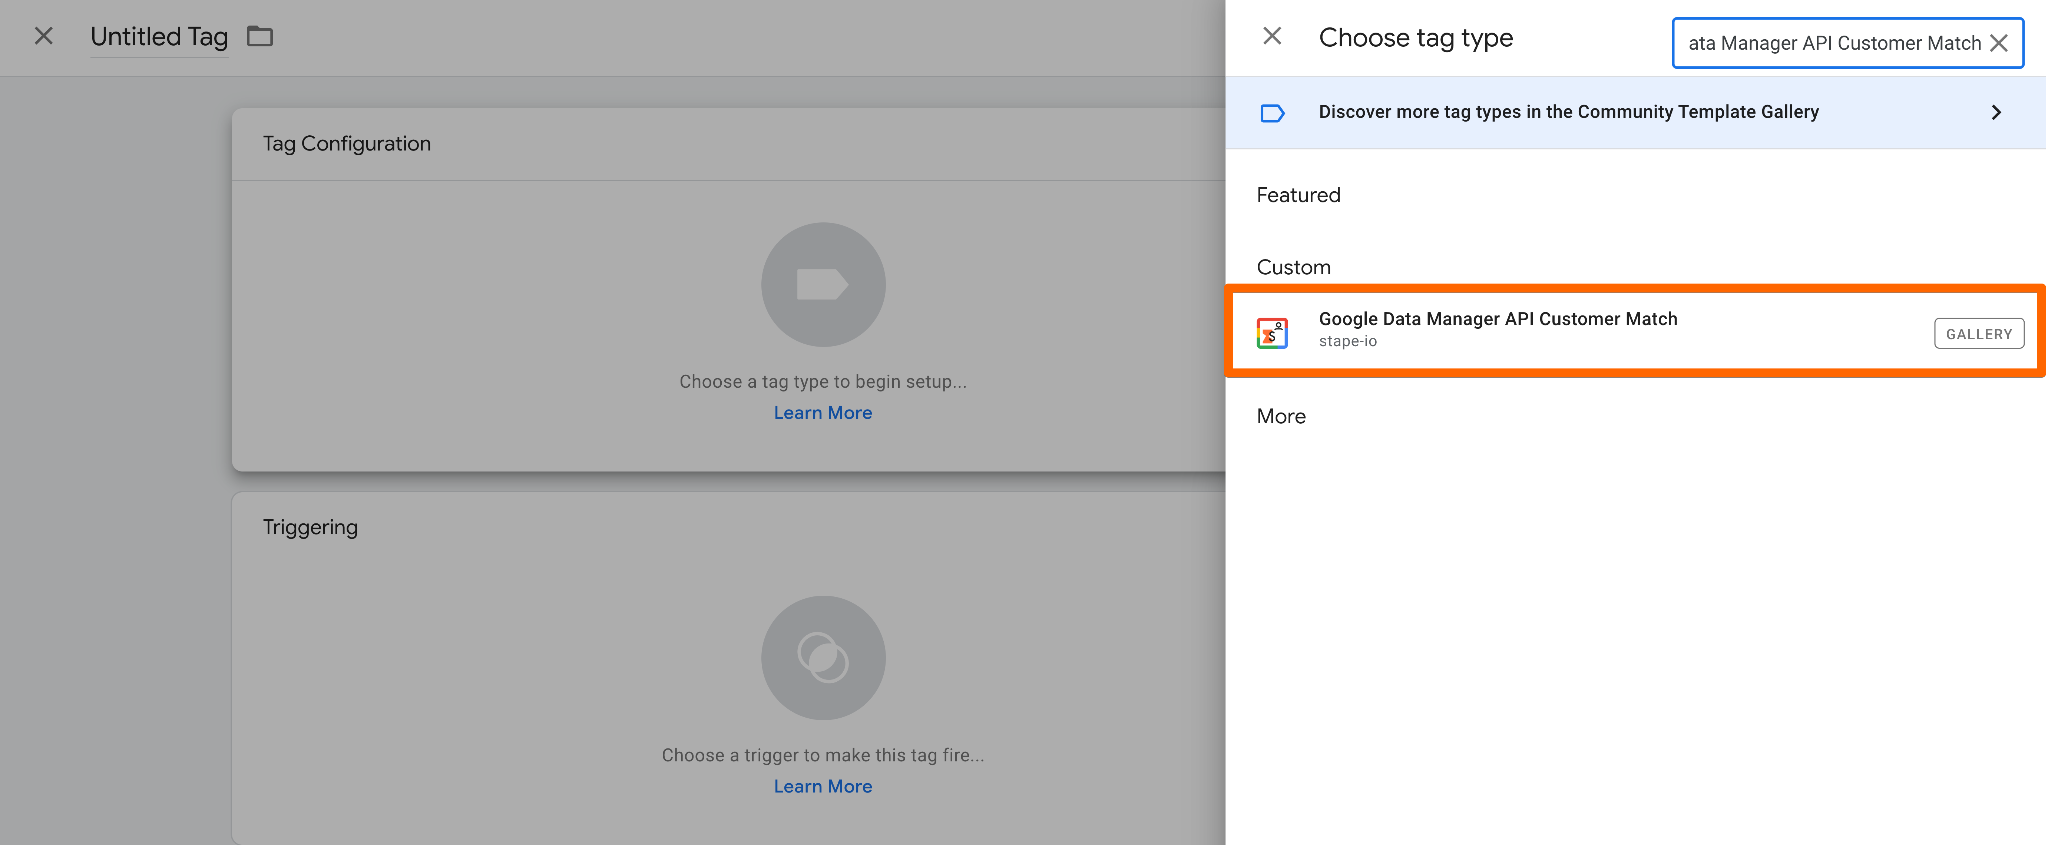Open the folder icon next to tag name

(260, 37)
